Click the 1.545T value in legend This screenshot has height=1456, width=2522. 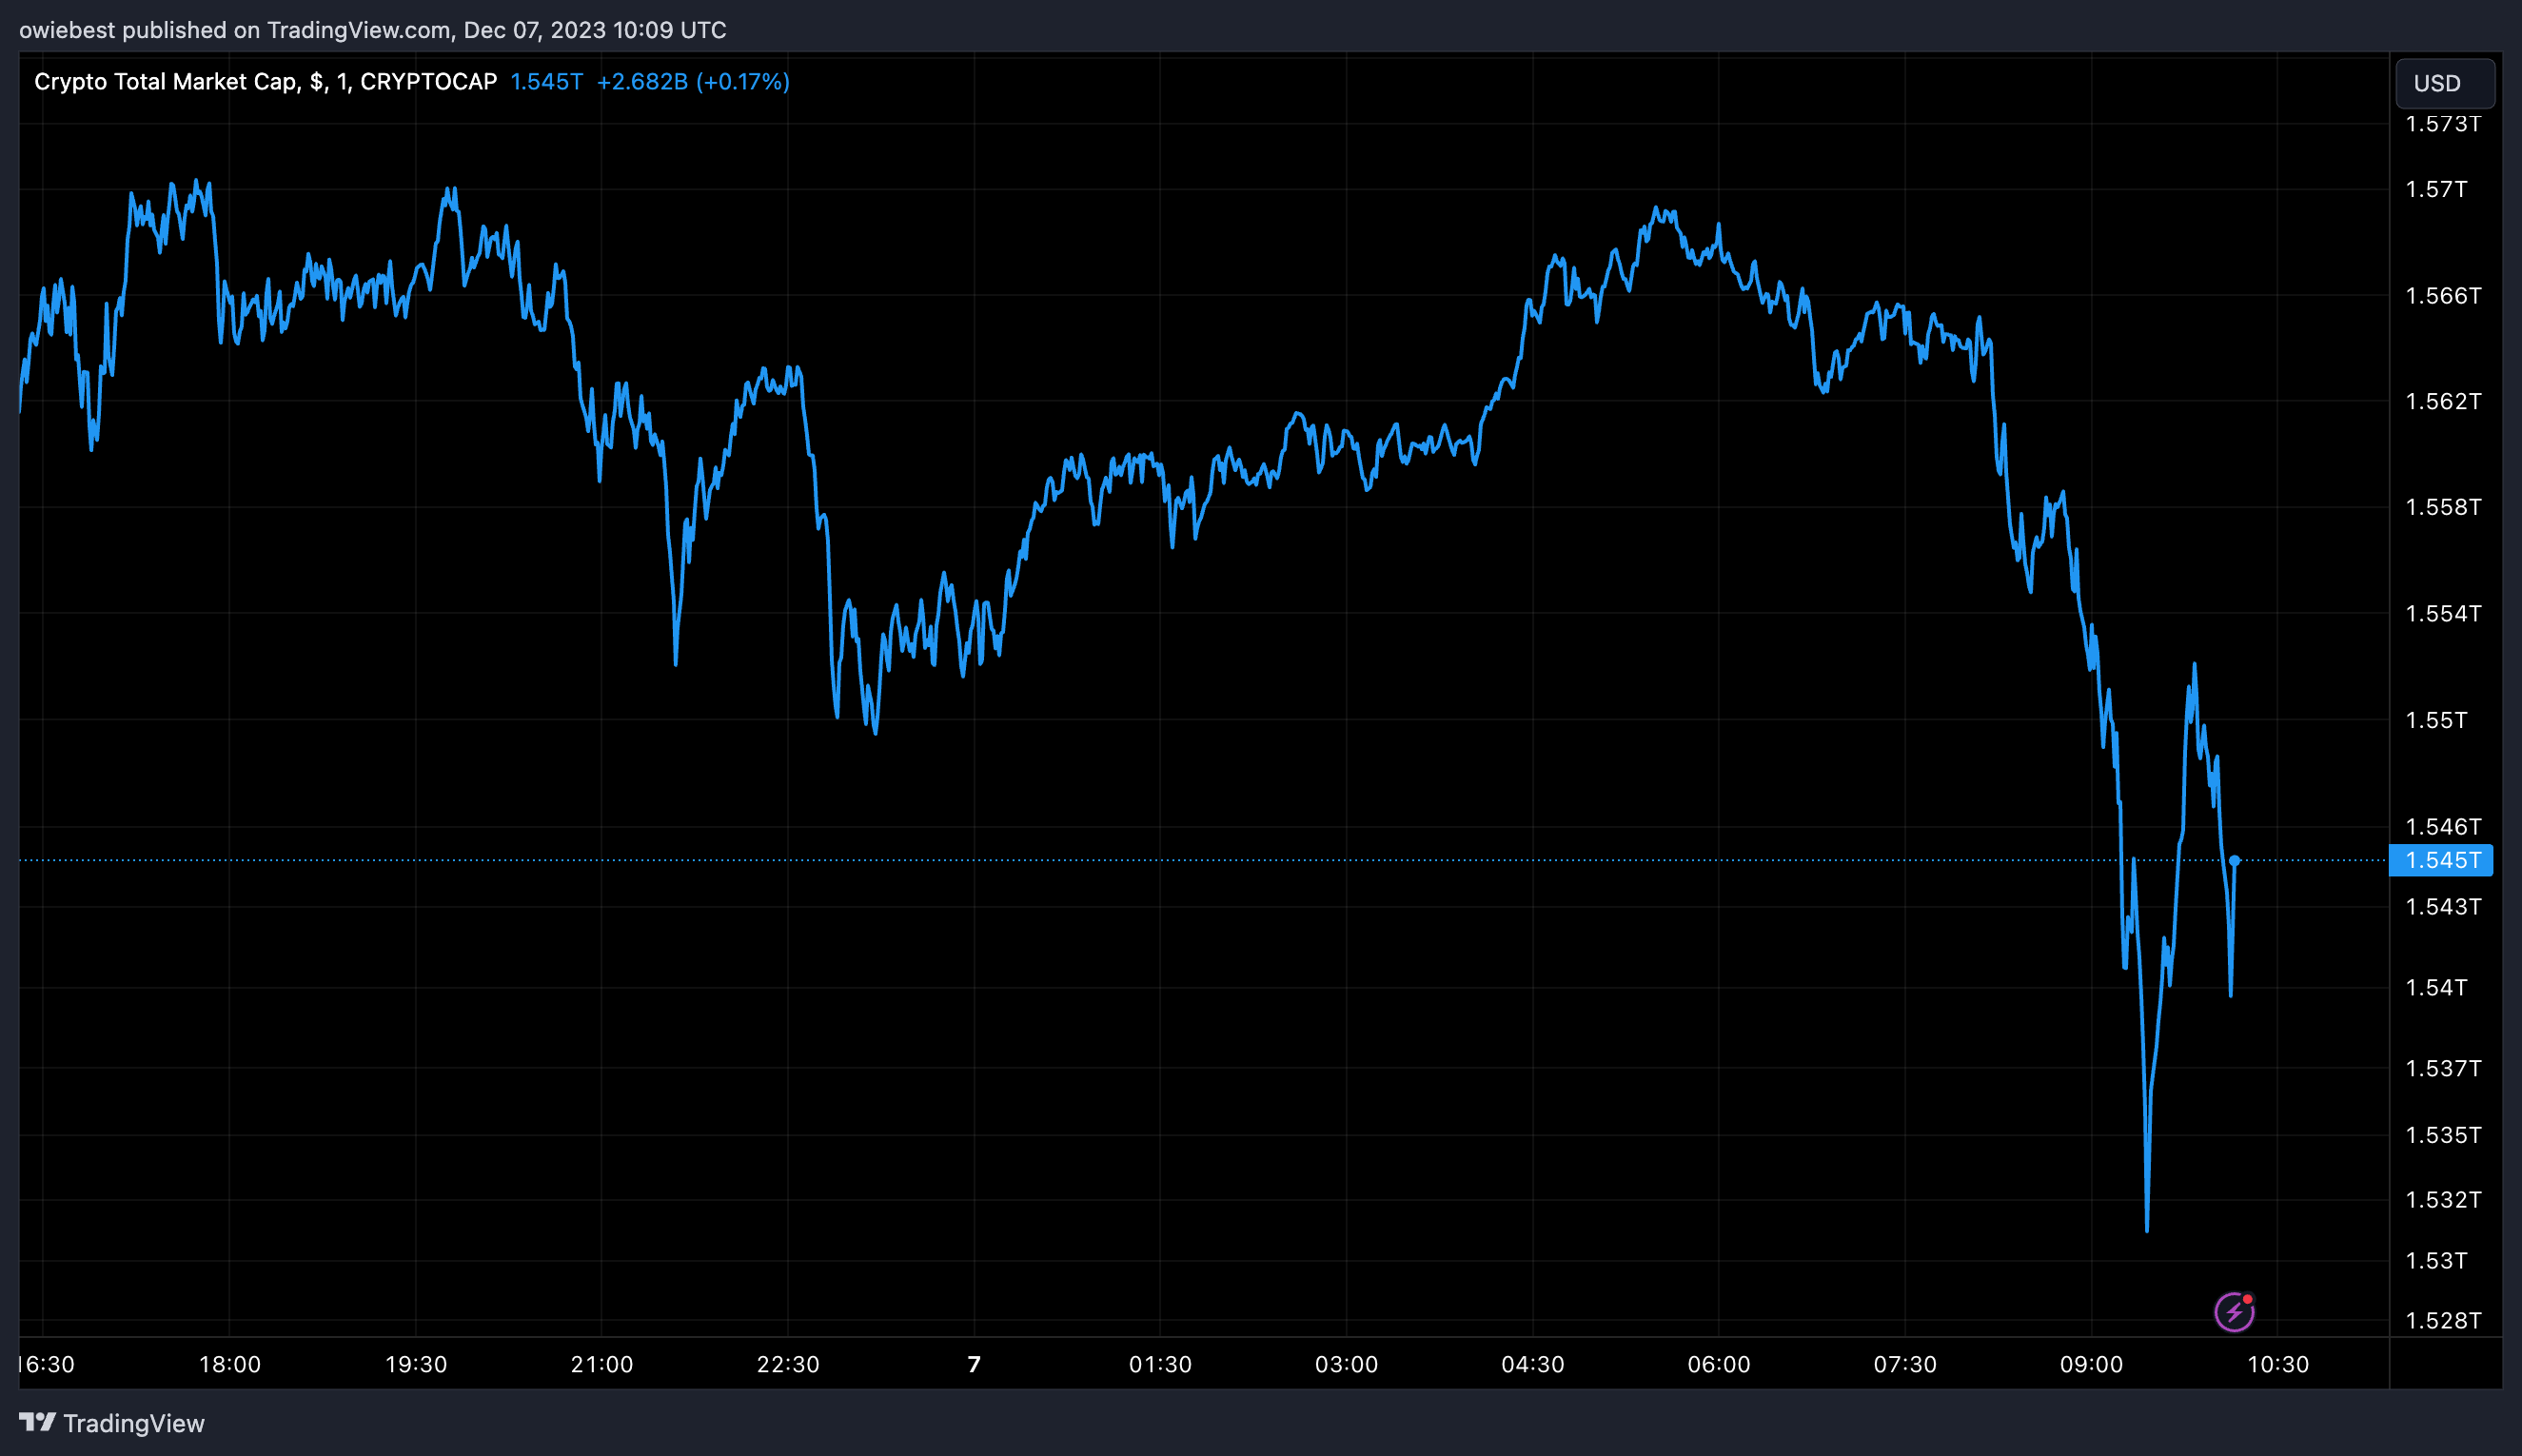point(546,82)
